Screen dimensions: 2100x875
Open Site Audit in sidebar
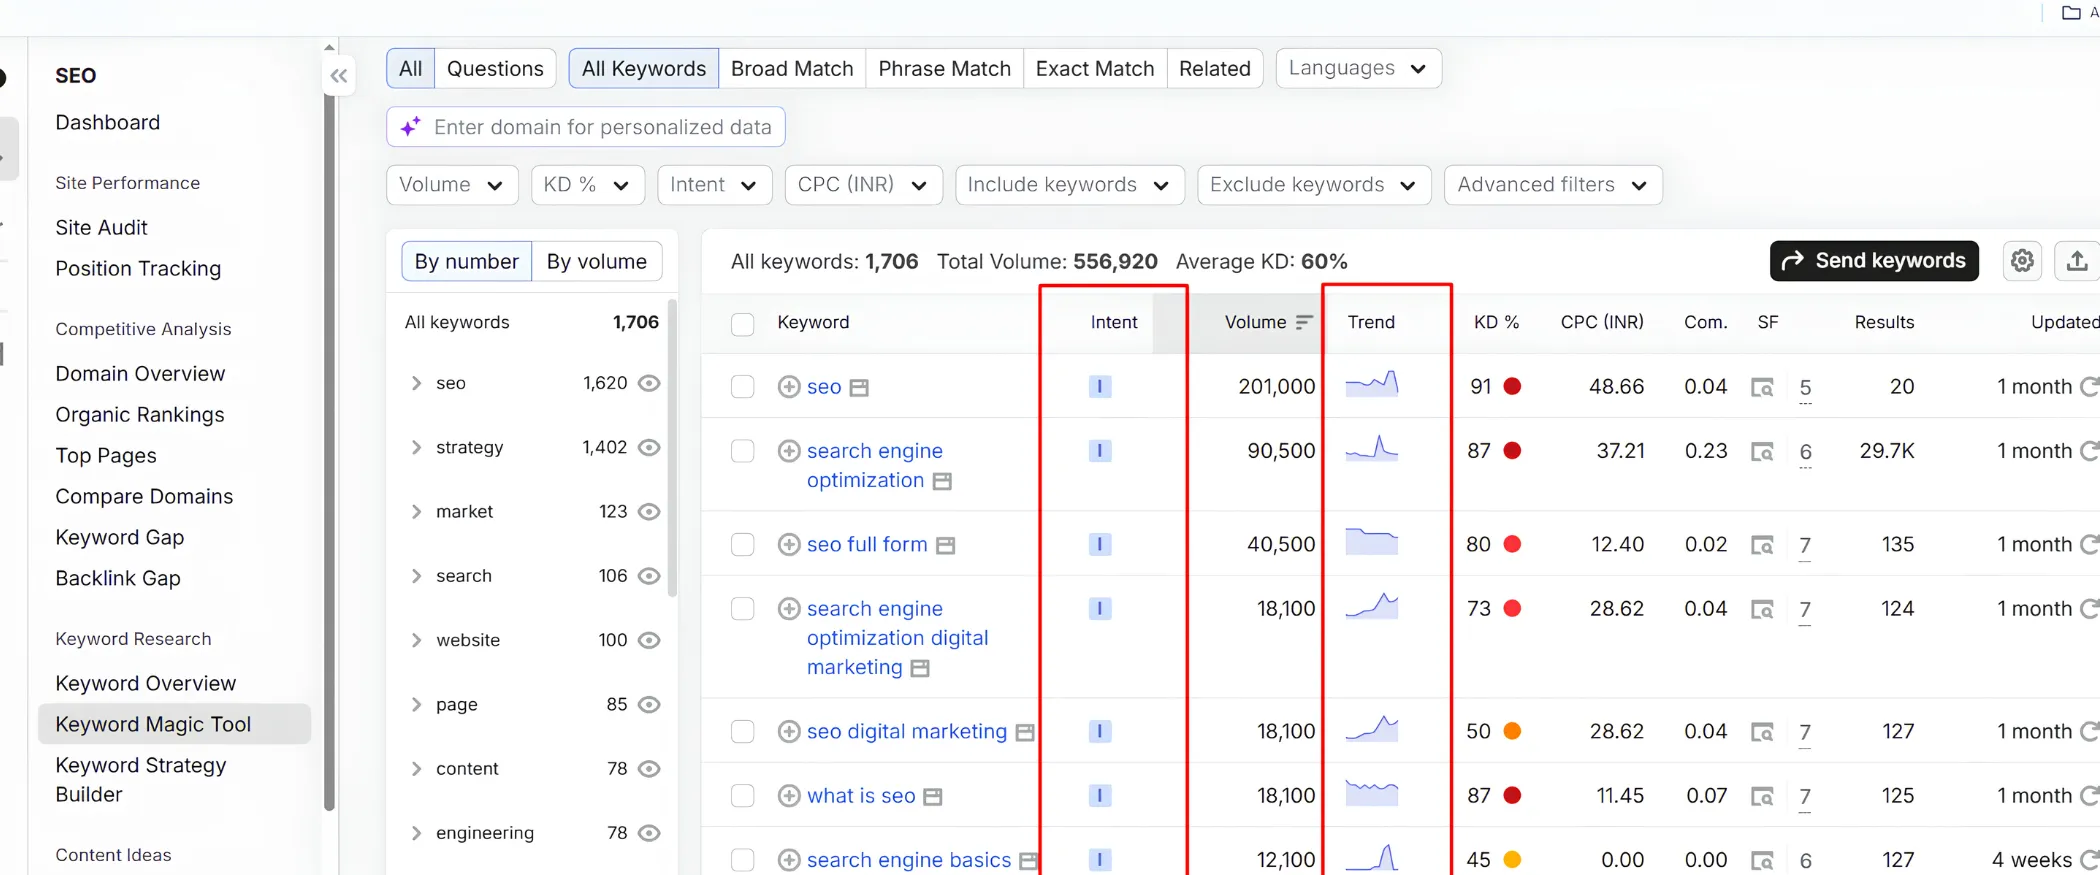(101, 227)
